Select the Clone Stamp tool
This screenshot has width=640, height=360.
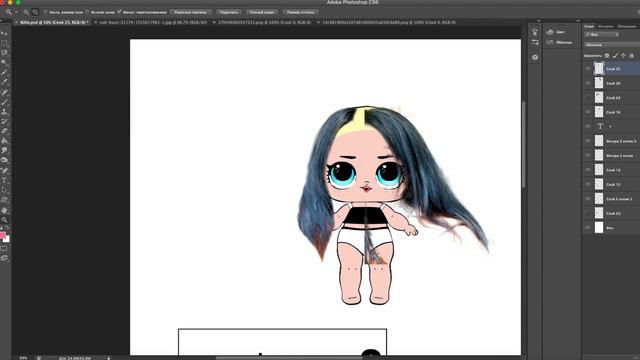(4, 112)
